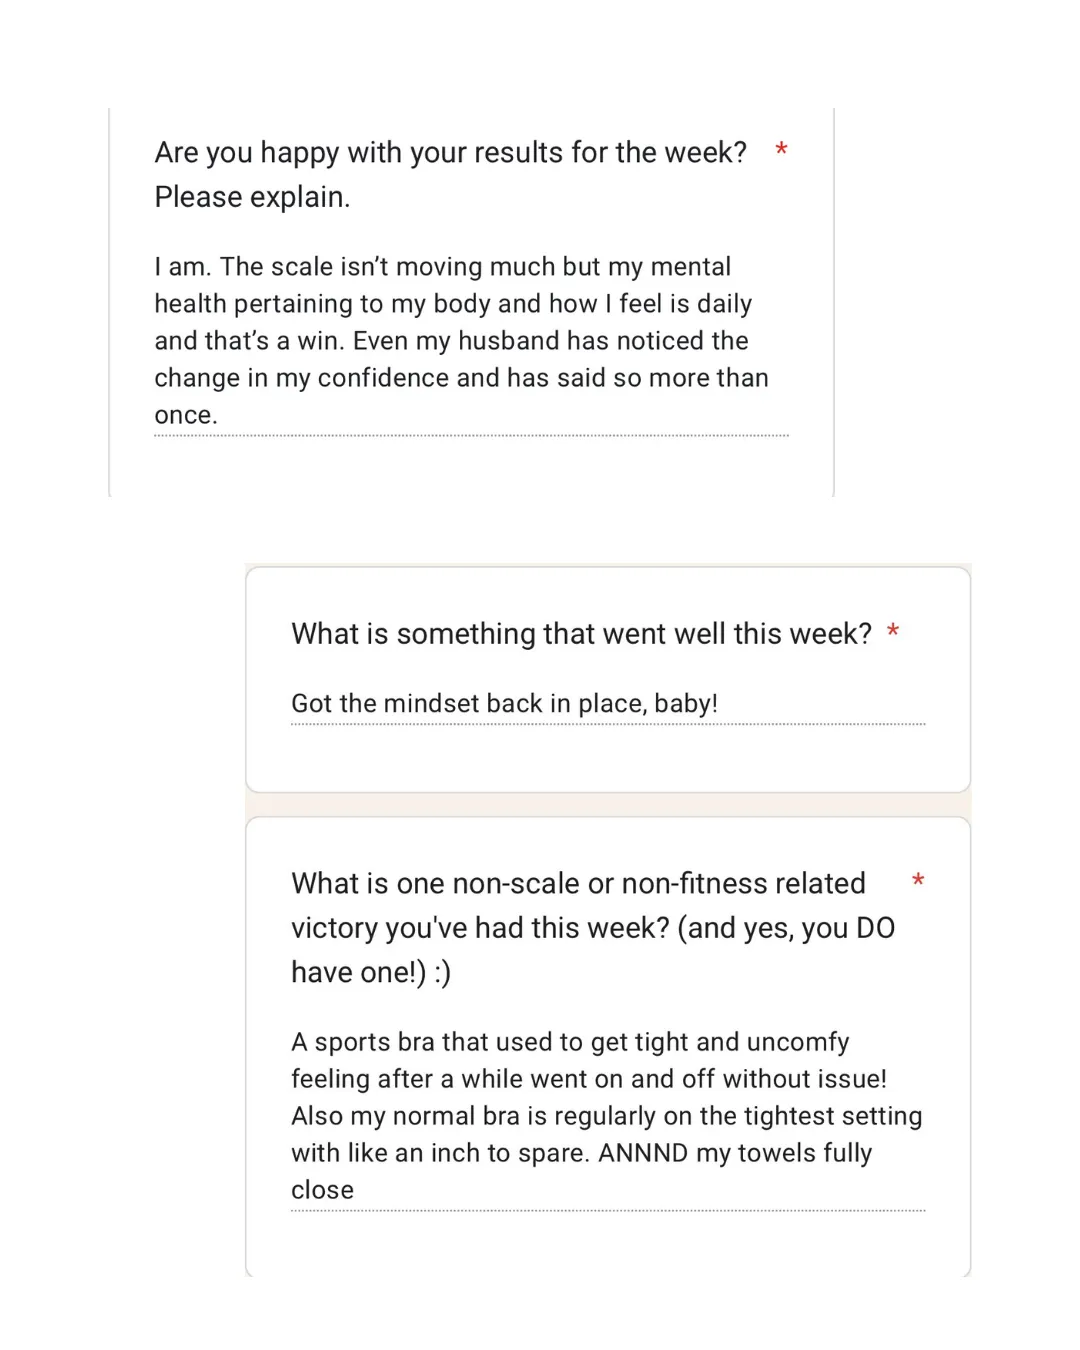Click the "Please explain." text
Image resolution: width=1080 pixels, height=1350 pixels.
click(252, 197)
